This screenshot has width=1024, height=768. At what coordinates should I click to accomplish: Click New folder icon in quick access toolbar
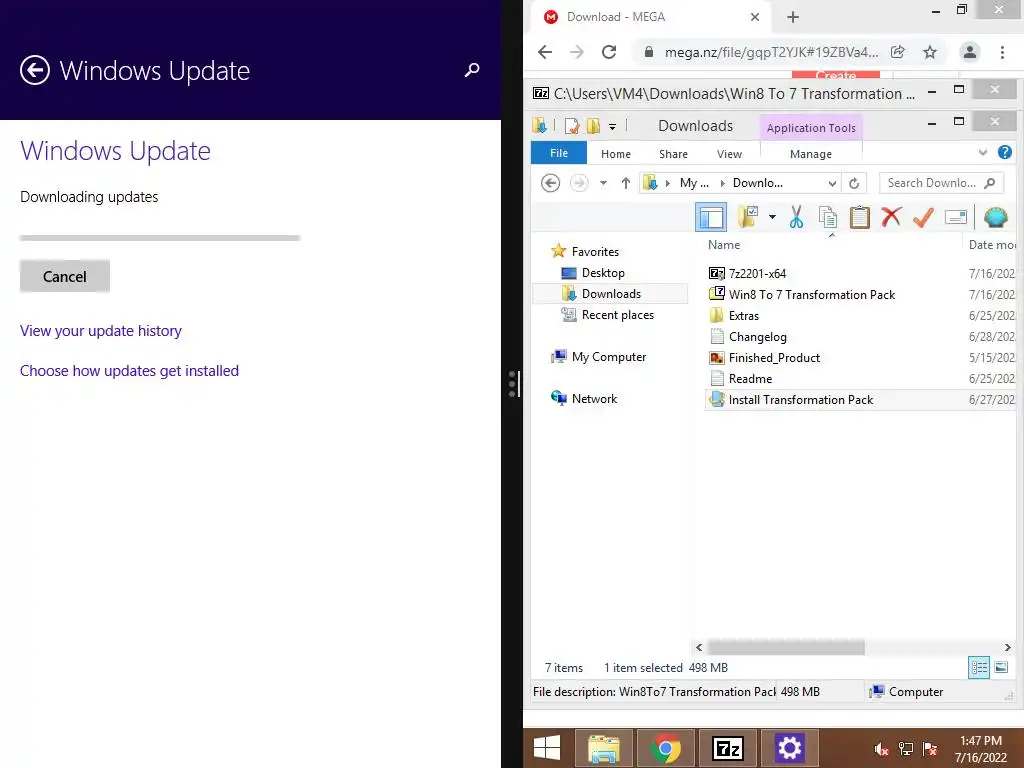click(593, 125)
